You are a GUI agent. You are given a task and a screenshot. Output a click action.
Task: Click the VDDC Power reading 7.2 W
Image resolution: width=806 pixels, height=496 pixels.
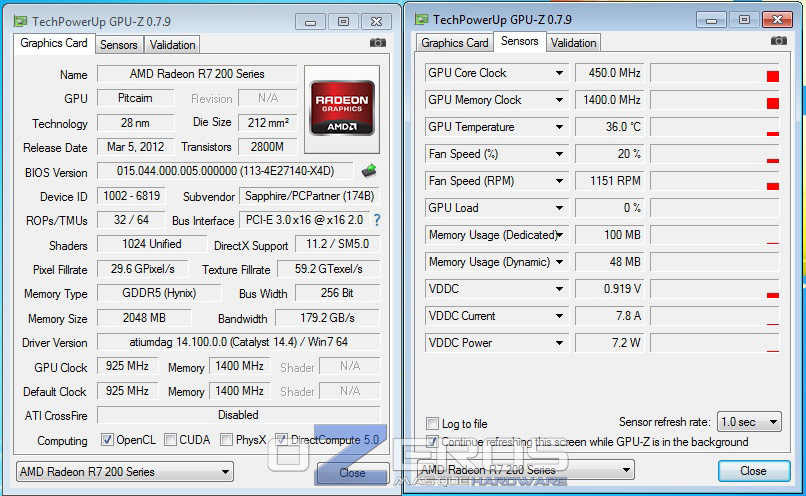click(x=610, y=343)
